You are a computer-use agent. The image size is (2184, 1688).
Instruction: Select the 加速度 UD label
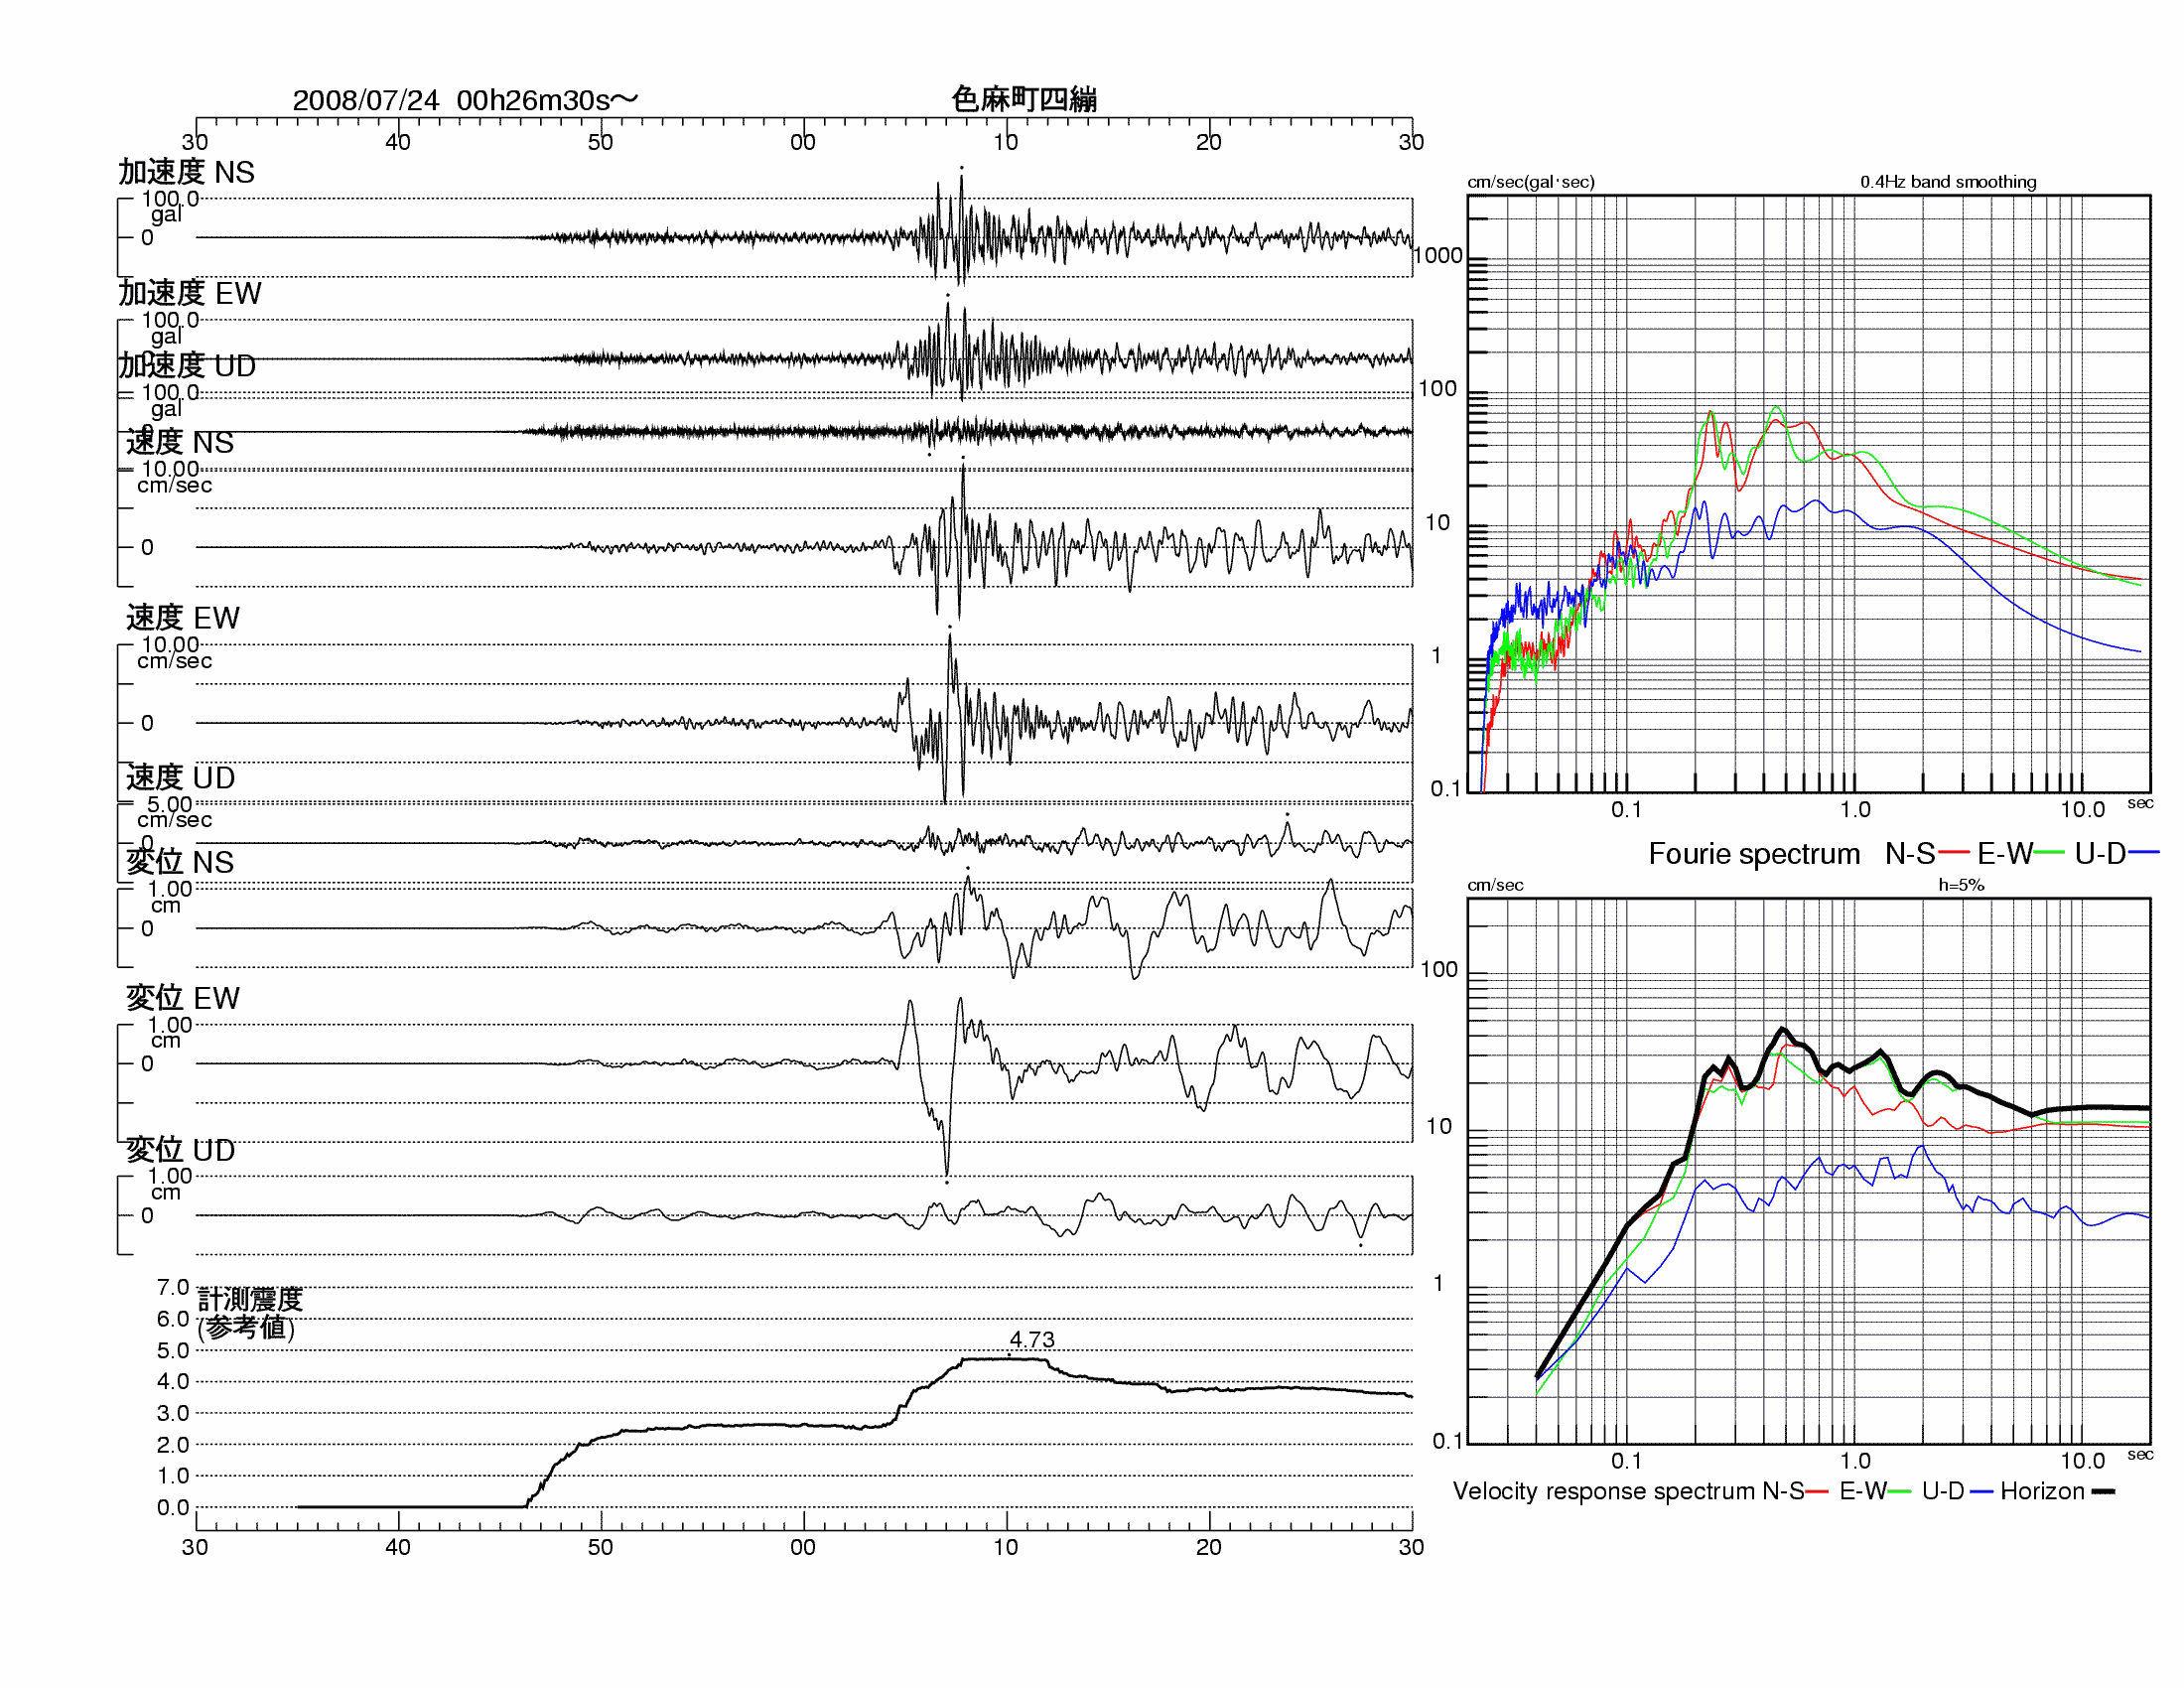click(187, 365)
